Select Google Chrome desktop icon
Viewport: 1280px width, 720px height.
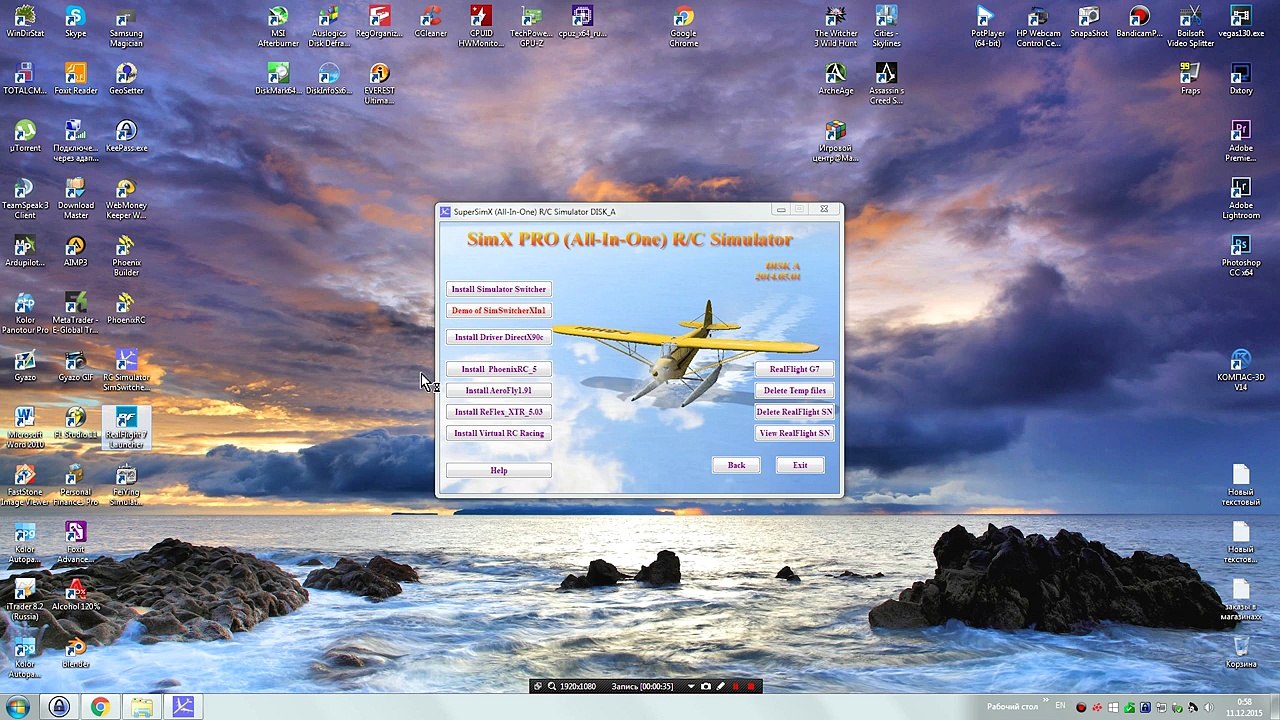[x=684, y=28]
